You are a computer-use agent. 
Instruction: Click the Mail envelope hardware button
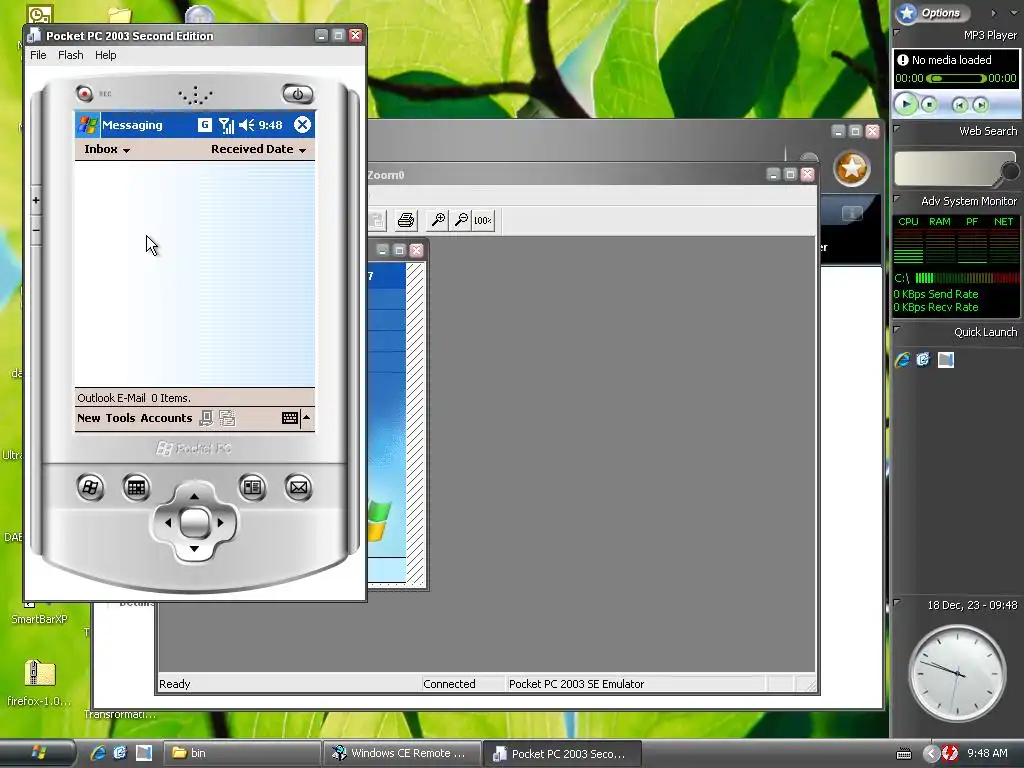click(x=298, y=487)
